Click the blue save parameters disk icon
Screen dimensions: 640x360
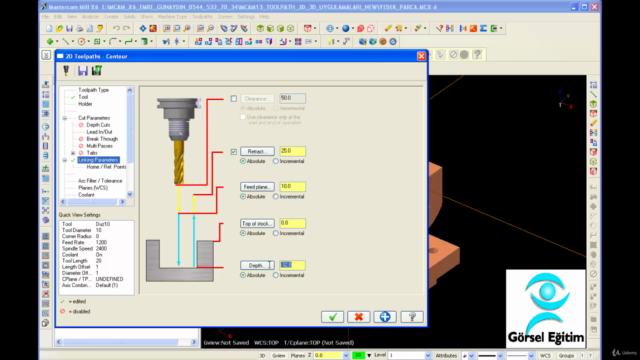[82, 71]
